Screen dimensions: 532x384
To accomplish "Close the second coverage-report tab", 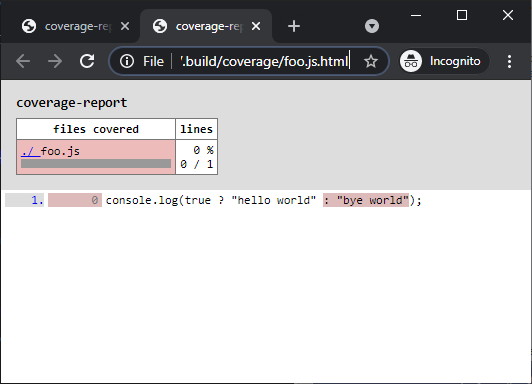I will (256, 26).
